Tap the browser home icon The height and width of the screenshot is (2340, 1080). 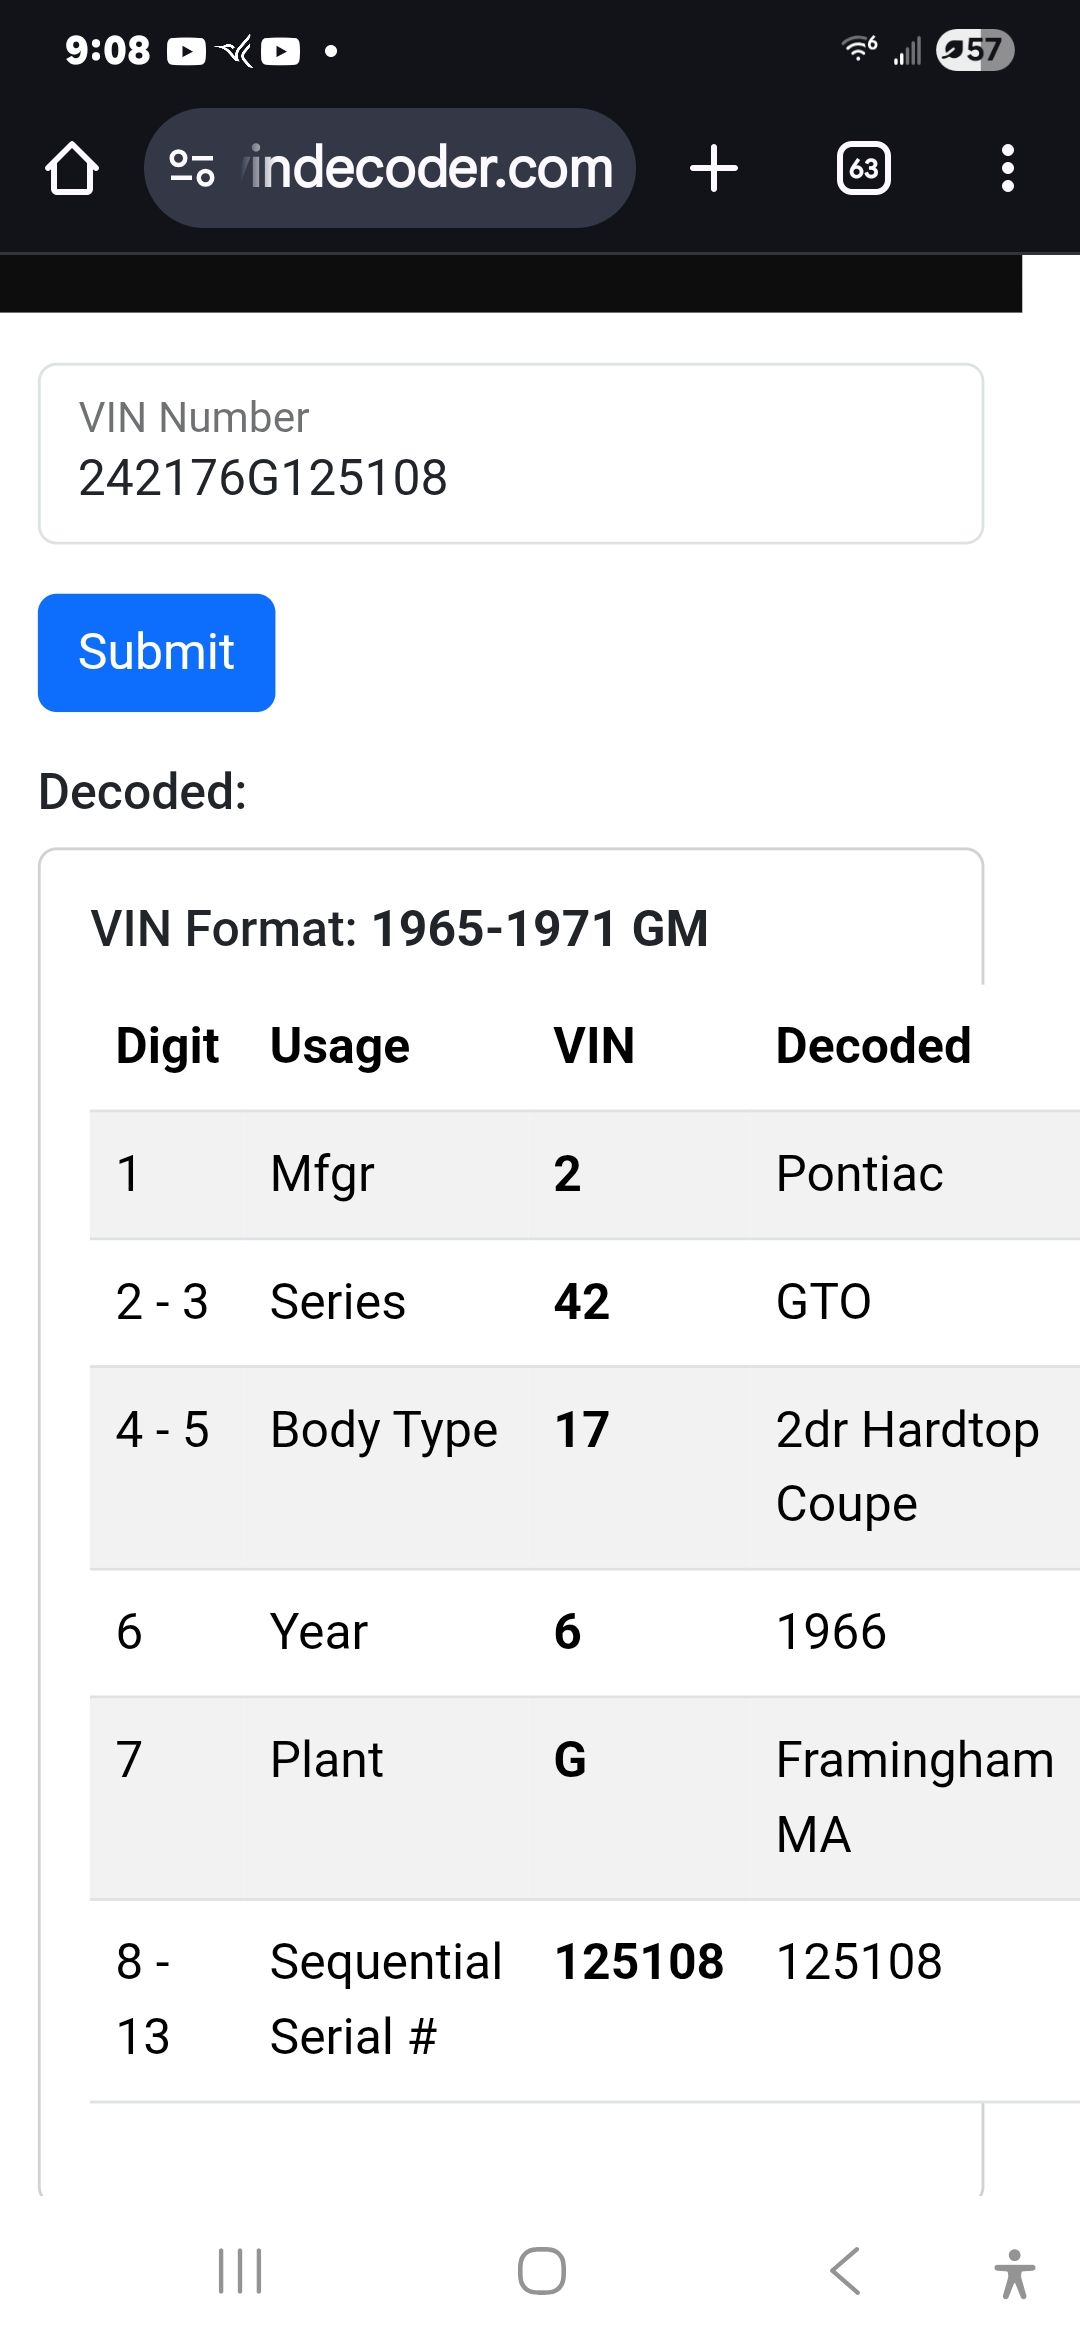pyautogui.click(x=72, y=168)
